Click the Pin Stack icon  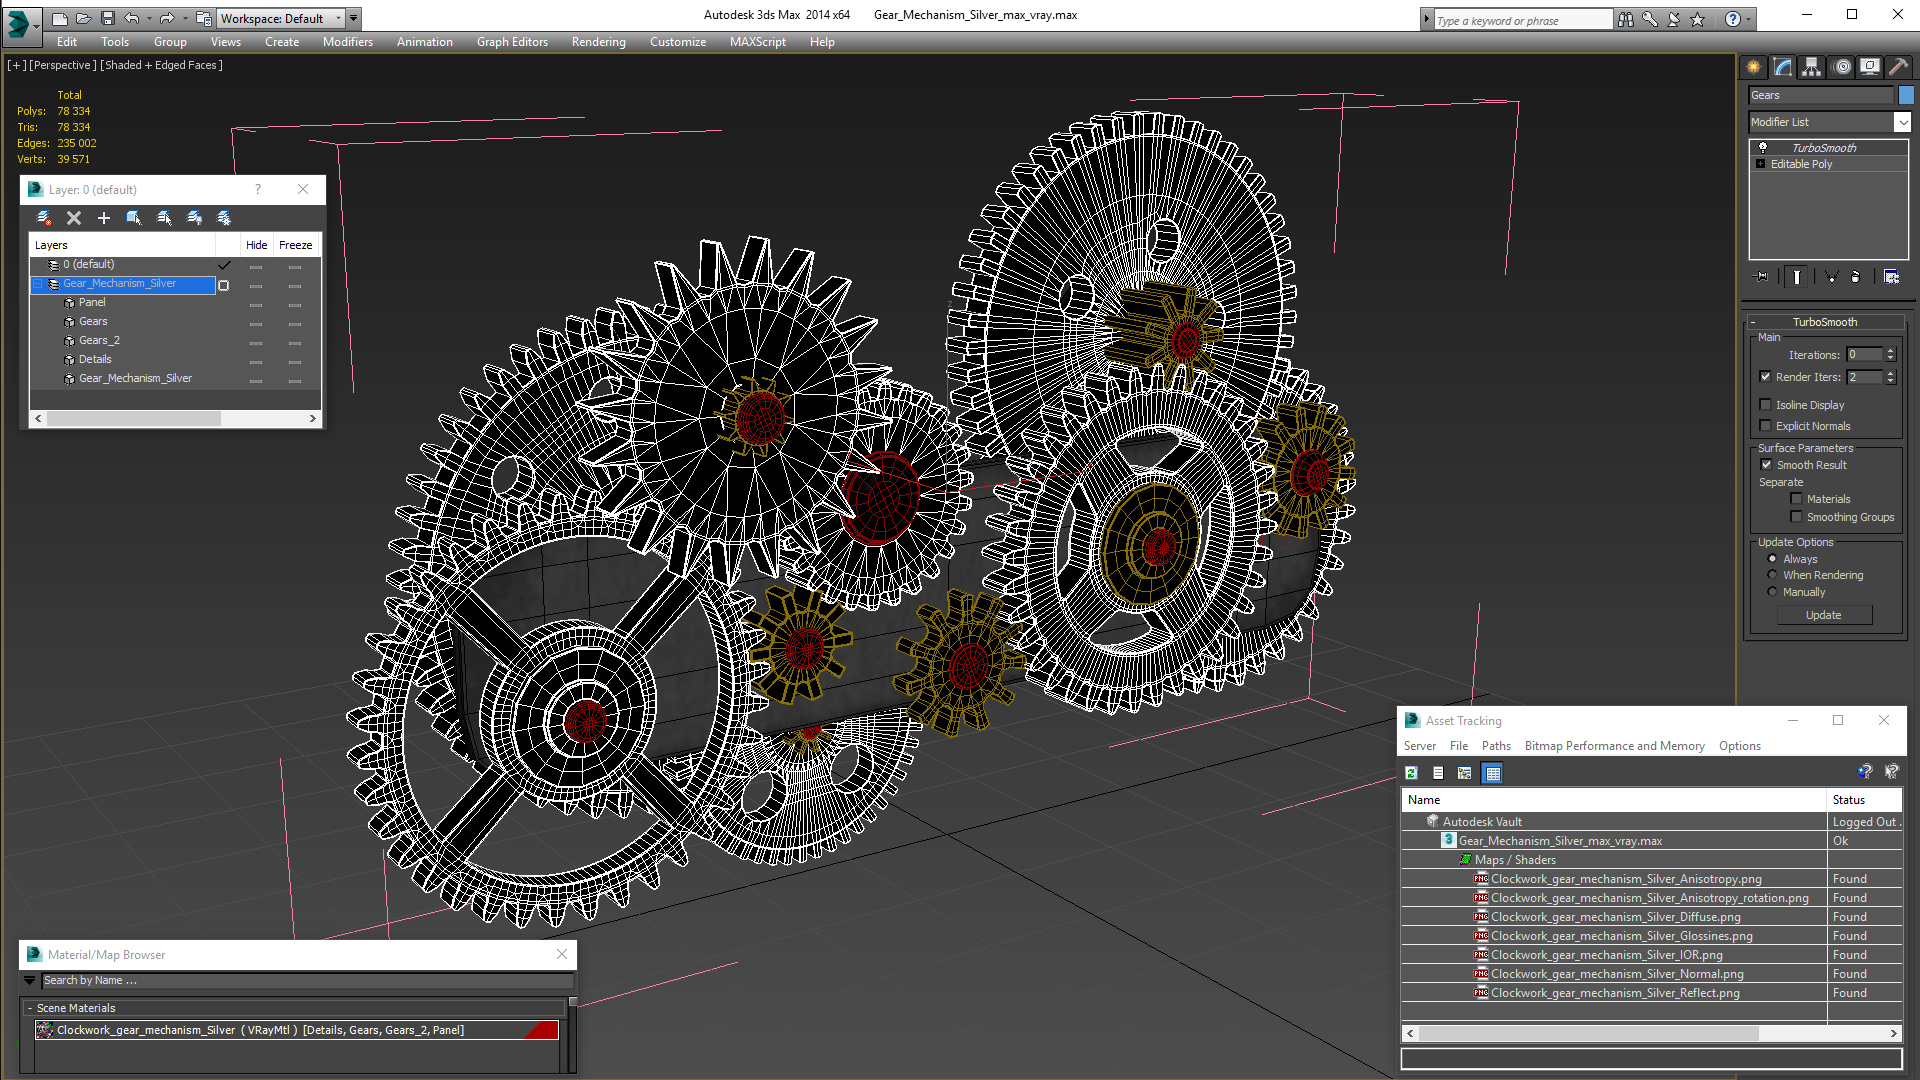coord(1762,277)
